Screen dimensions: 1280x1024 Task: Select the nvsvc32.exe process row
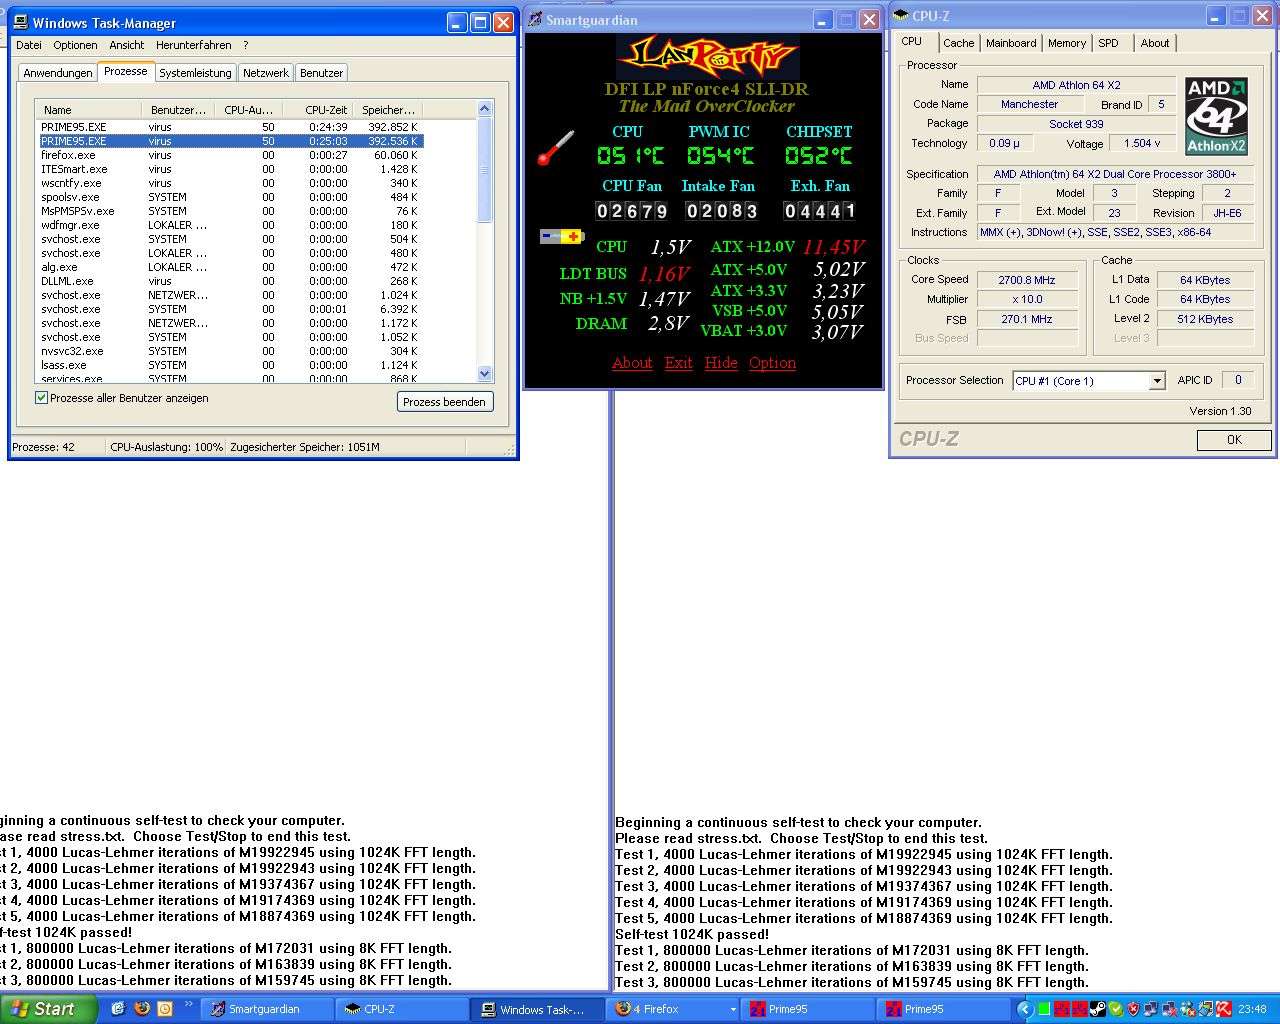click(229, 351)
